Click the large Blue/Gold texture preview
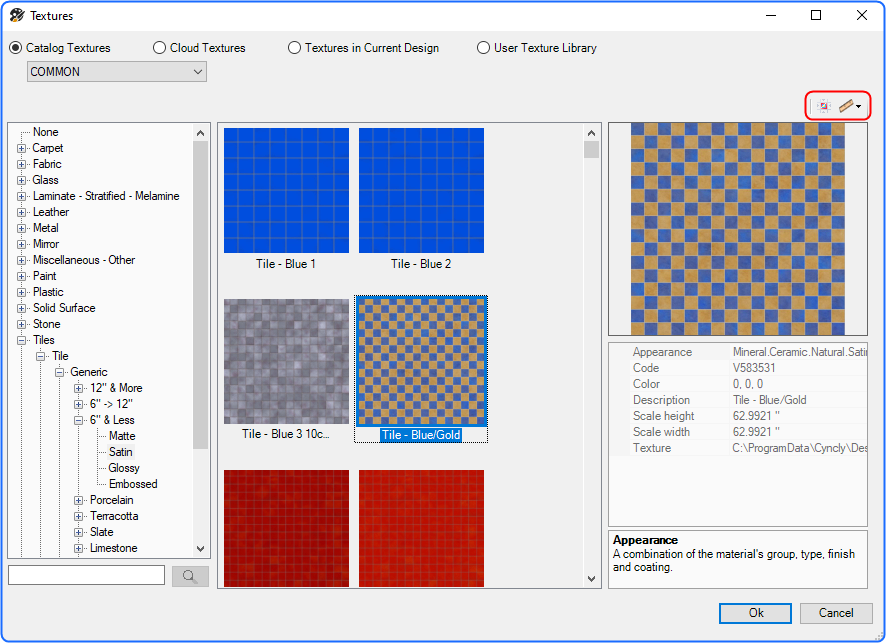The width and height of the screenshot is (886, 643). coord(738,229)
